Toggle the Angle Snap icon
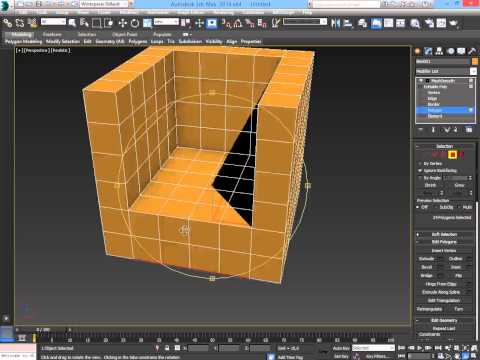The height and width of the screenshot is (360, 480). [x=238, y=23]
